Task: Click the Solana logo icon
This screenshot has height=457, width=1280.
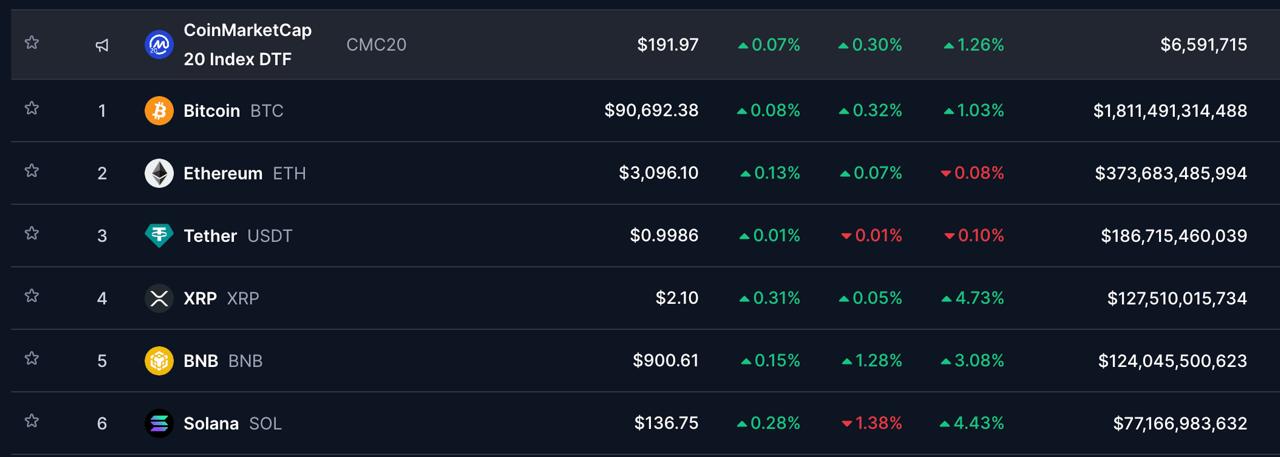Action: (x=159, y=423)
